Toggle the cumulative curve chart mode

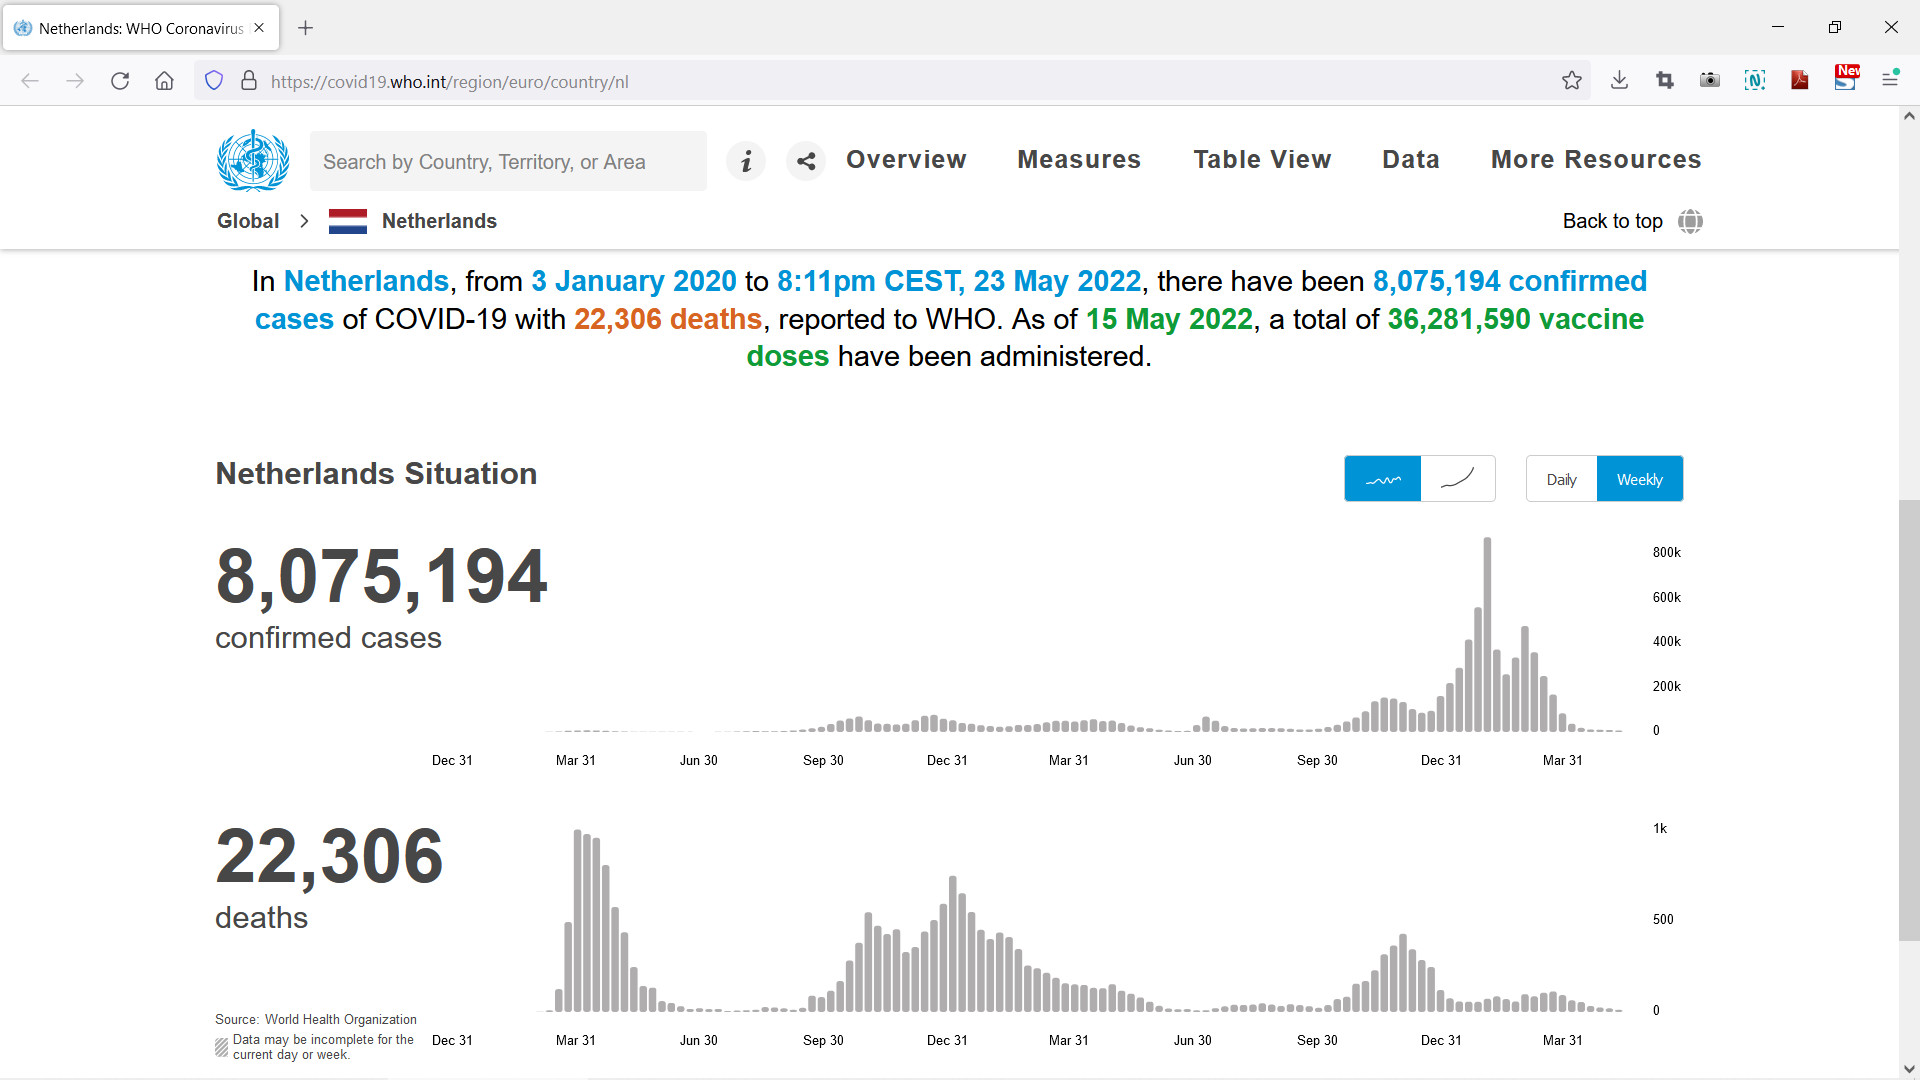click(x=1457, y=479)
